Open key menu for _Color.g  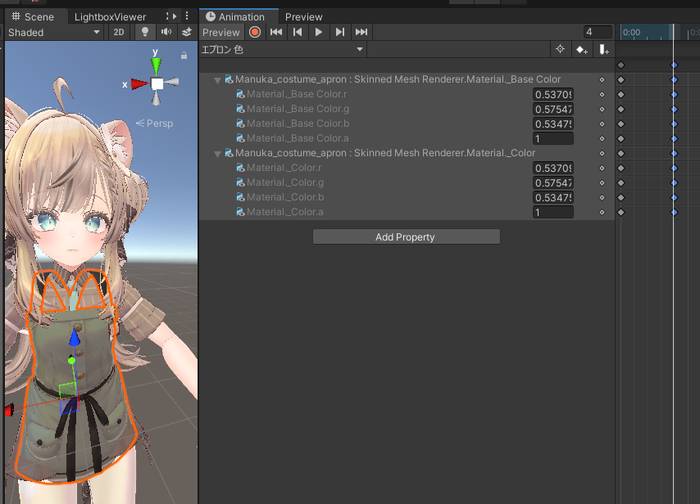[602, 183]
